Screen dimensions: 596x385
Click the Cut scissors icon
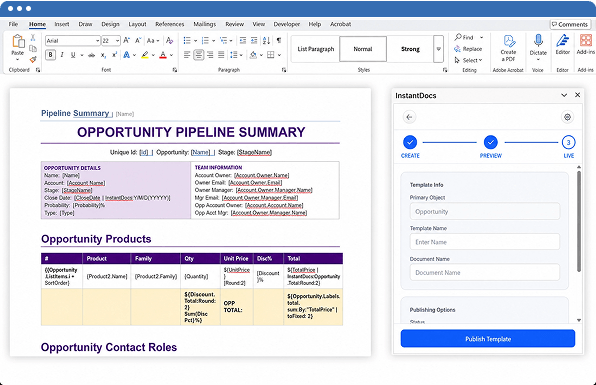[x=33, y=37]
